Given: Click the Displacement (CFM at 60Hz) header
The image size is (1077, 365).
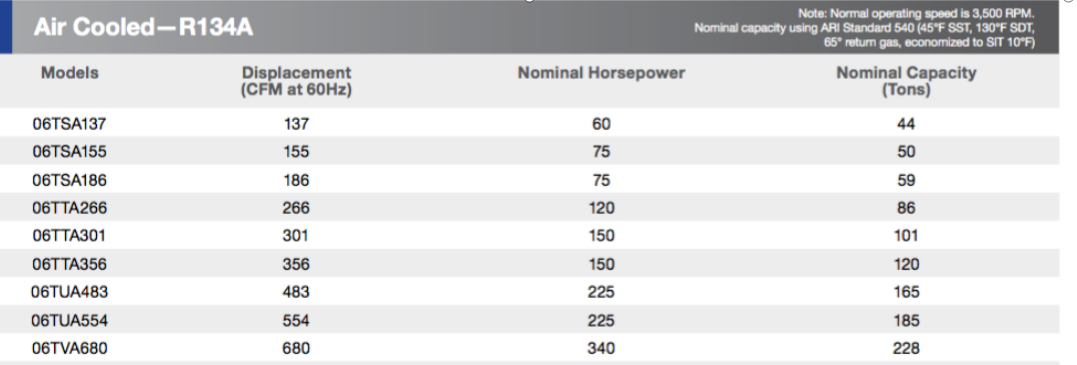Looking at the screenshot, I should (296, 81).
